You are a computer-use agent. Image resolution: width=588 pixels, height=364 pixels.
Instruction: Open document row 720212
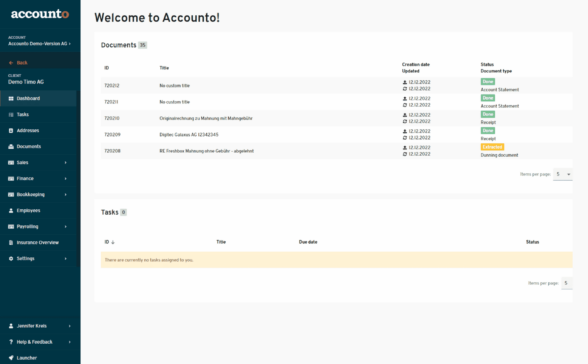(336, 85)
